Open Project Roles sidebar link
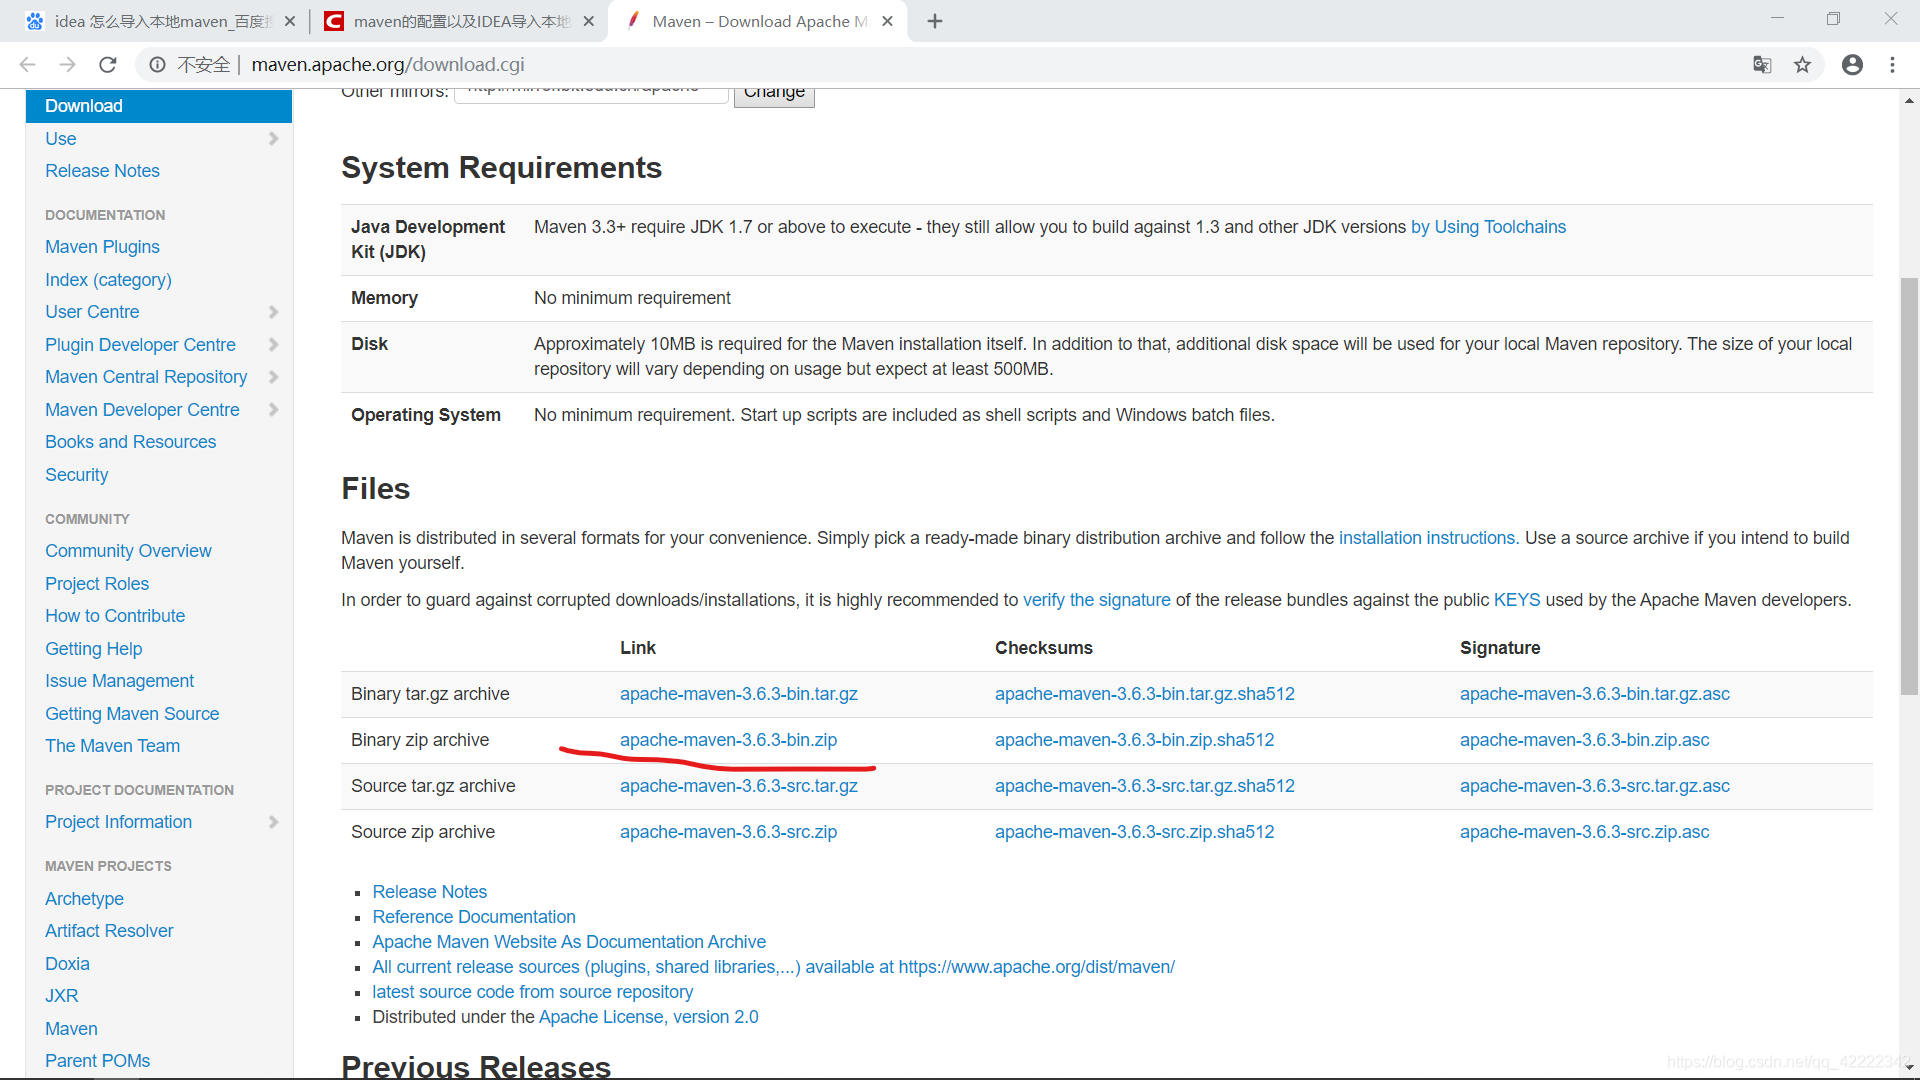Viewport: 1920px width, 1080px height. pos(97,584)
